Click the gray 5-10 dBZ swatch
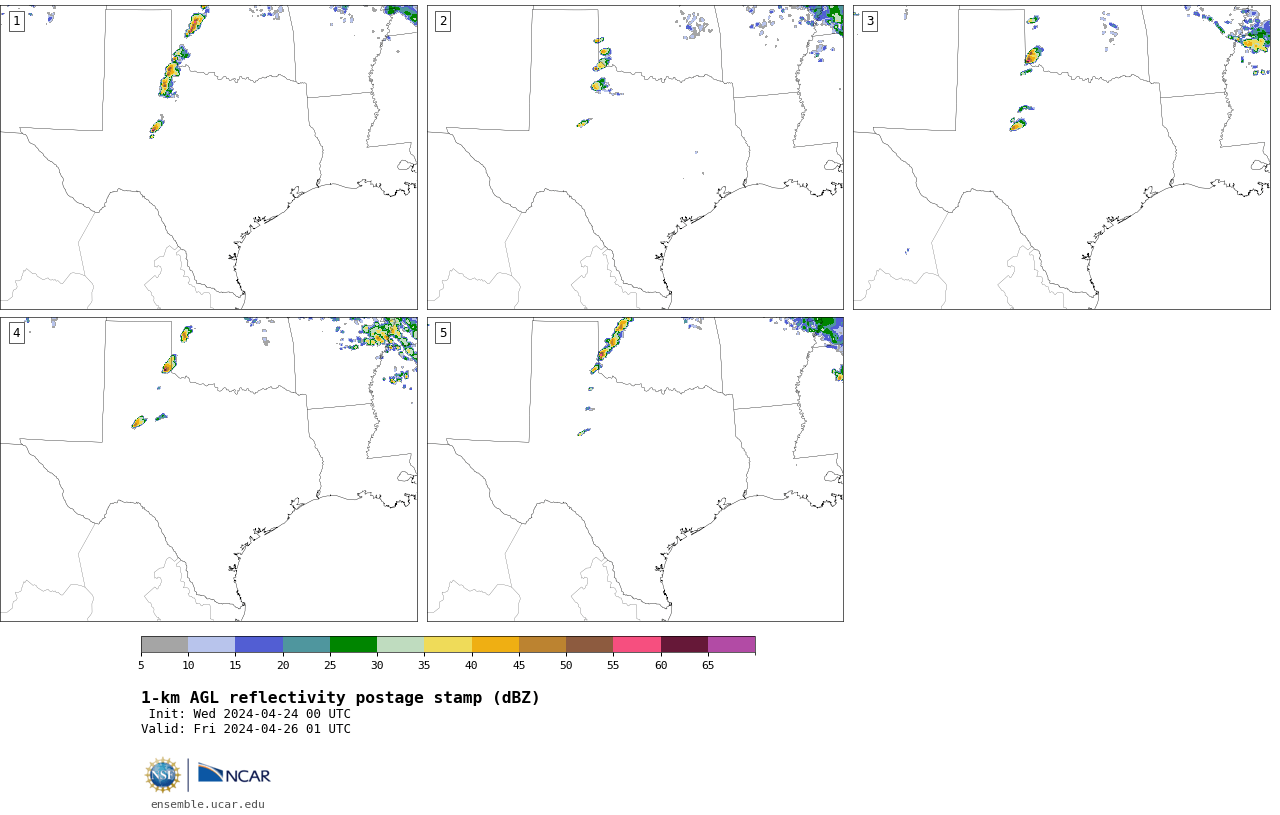The width and height of the screenshot is (1280, 815). (164, 645)
